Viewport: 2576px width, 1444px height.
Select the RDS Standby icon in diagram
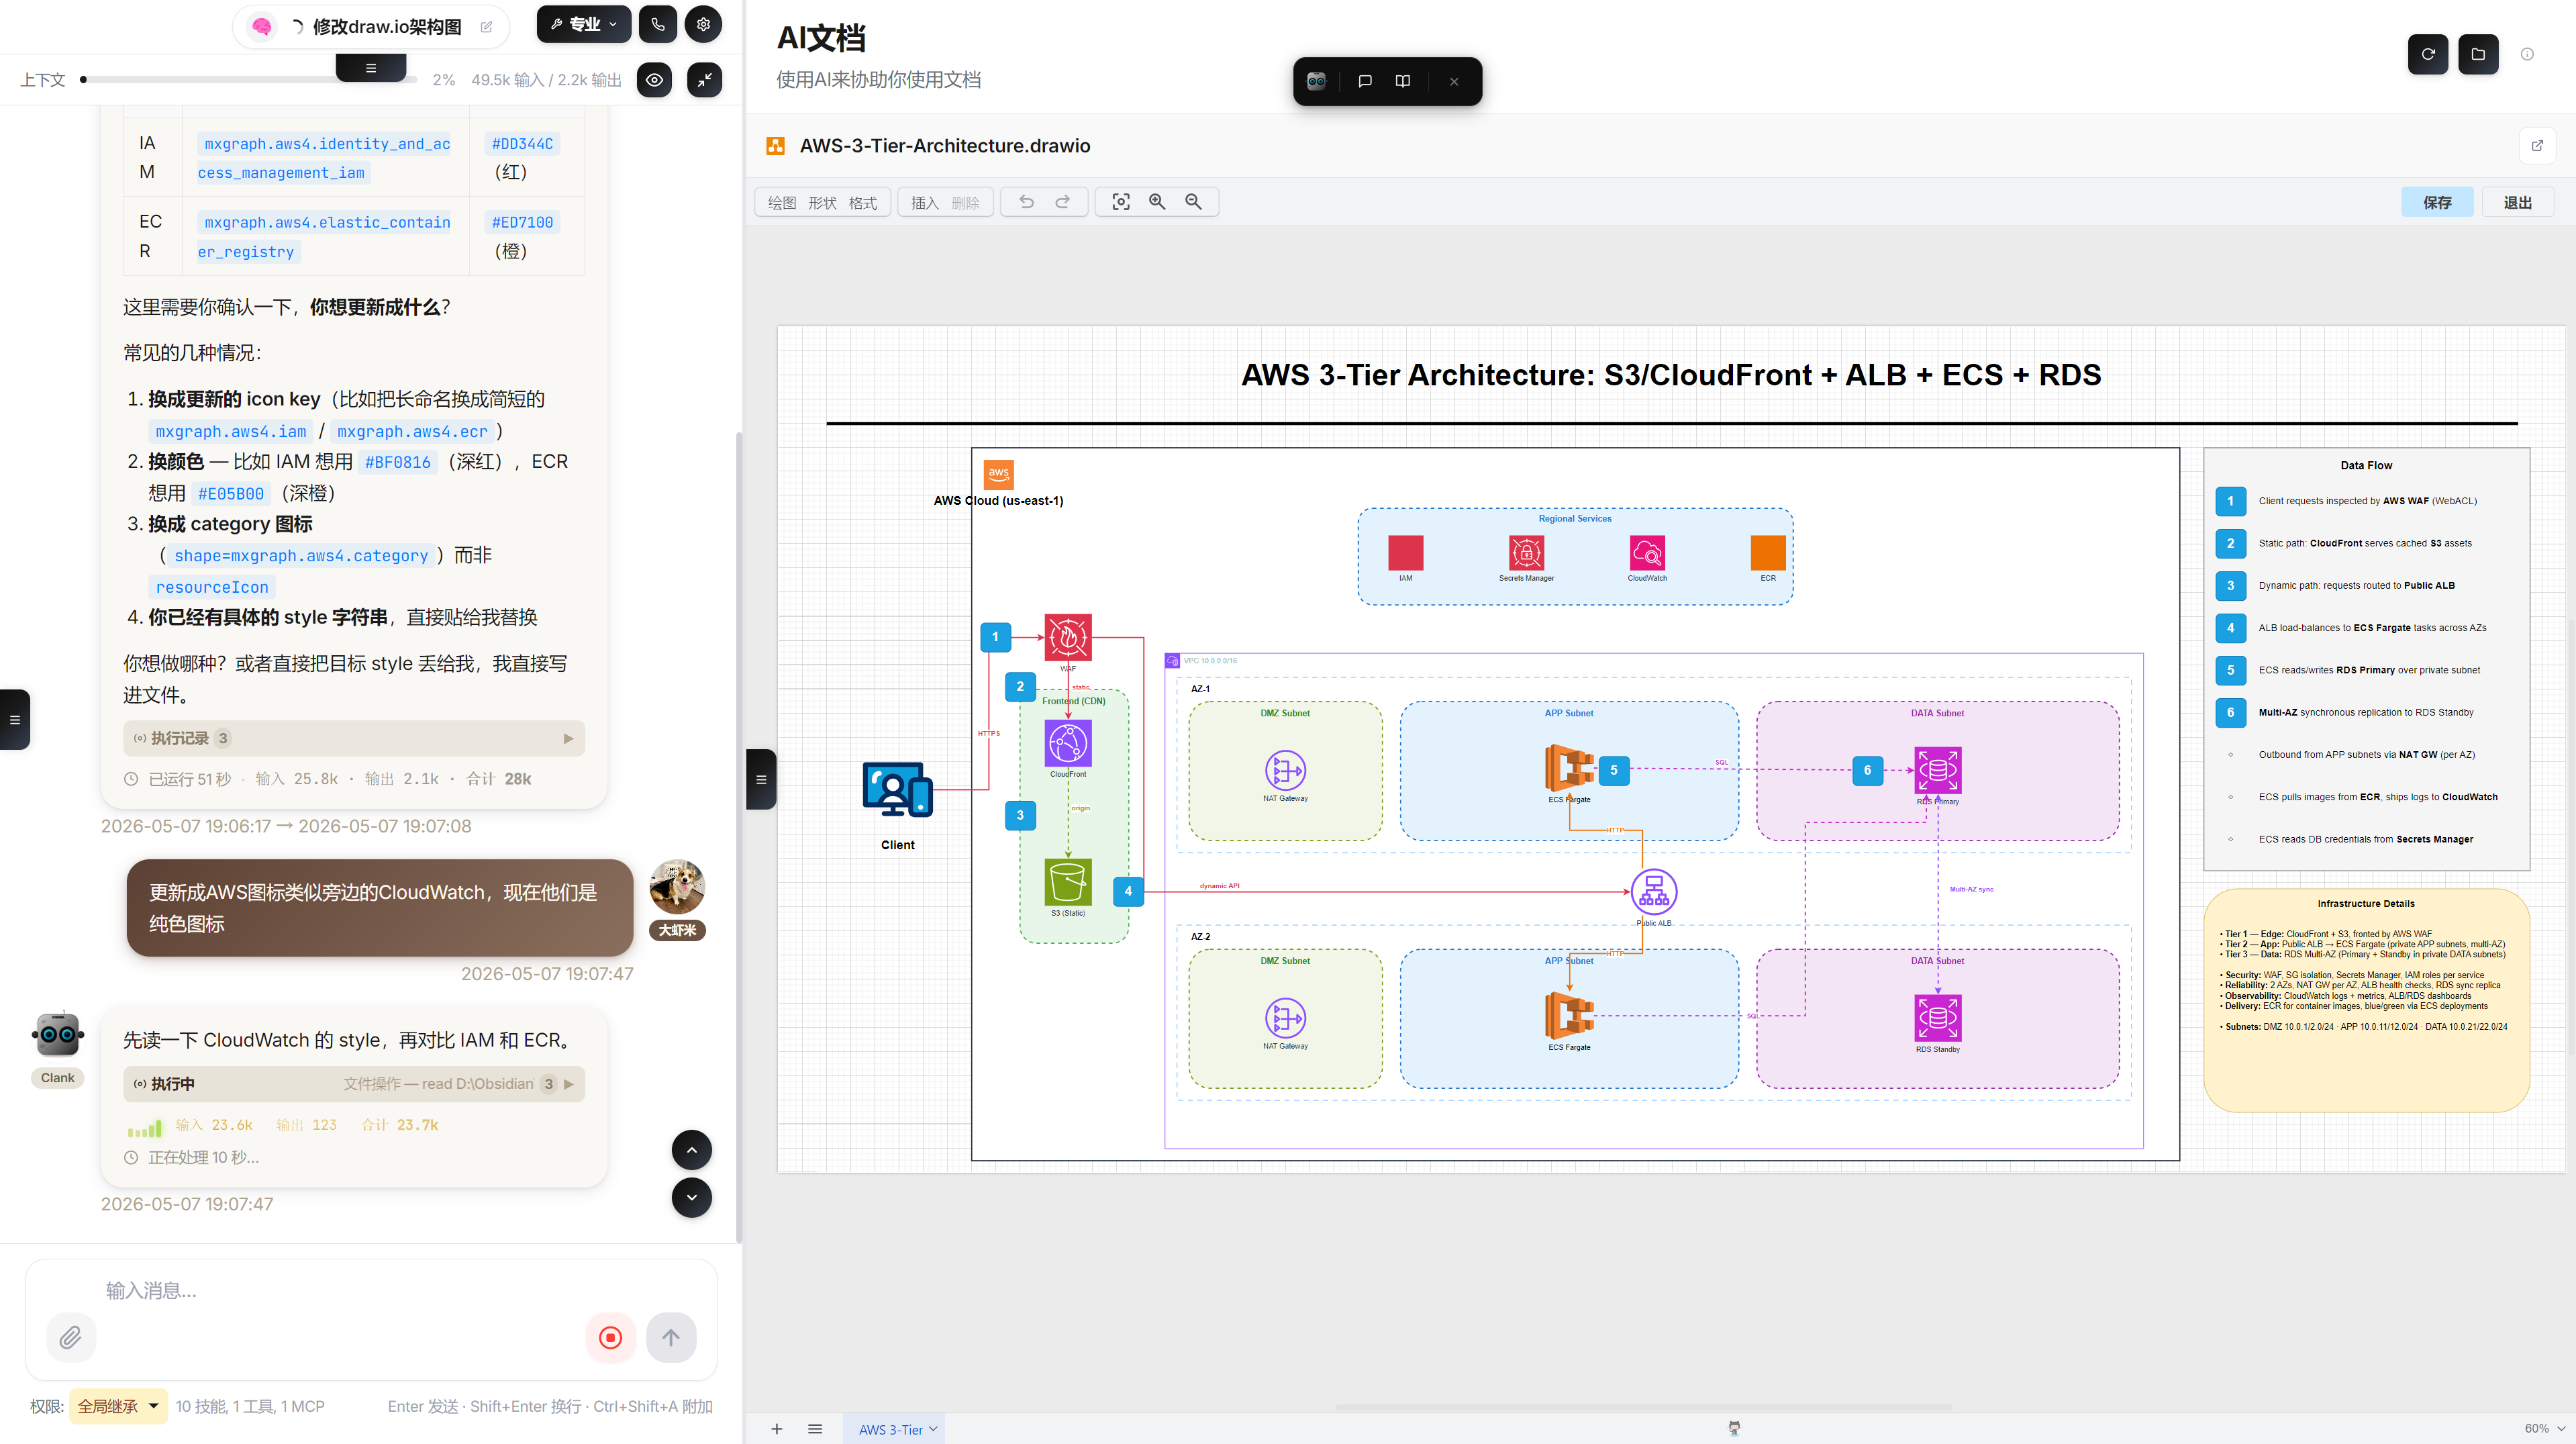[1937, 1018]
